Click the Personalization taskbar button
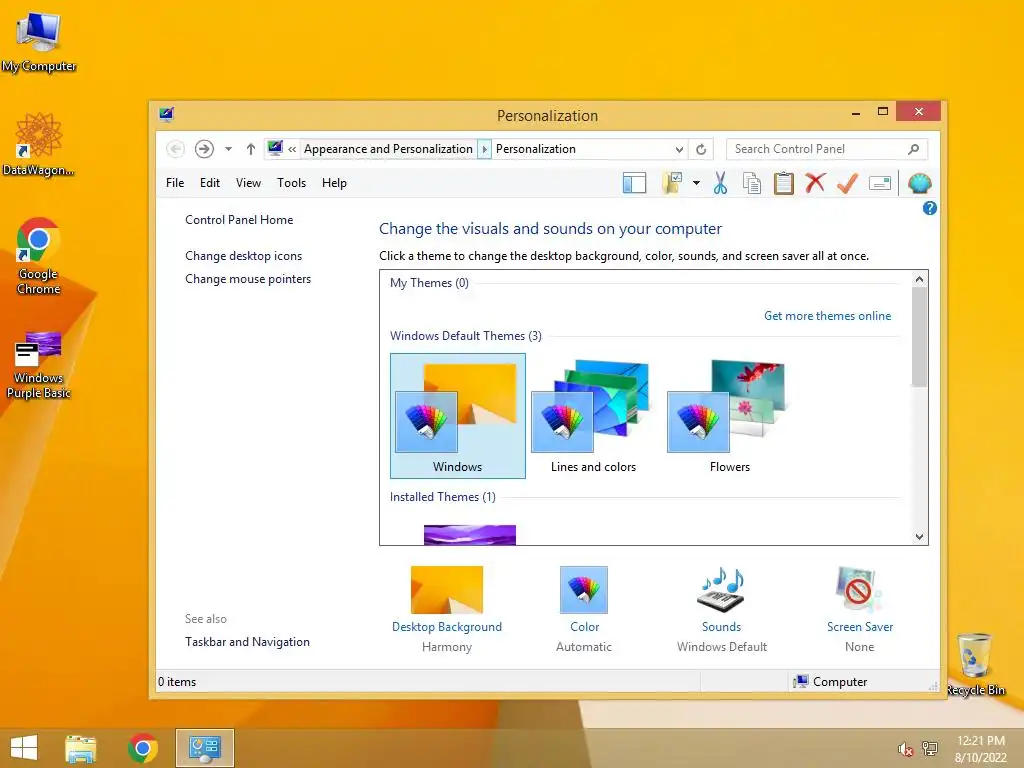This screenshot has width=1024, height=768. click(204, 748)
